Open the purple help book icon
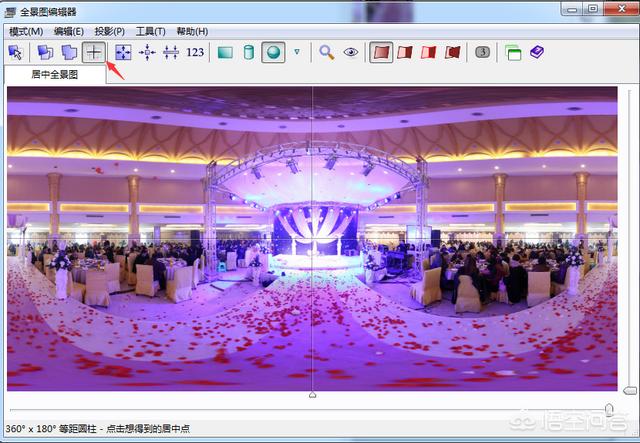 click(x=537, y=52)
